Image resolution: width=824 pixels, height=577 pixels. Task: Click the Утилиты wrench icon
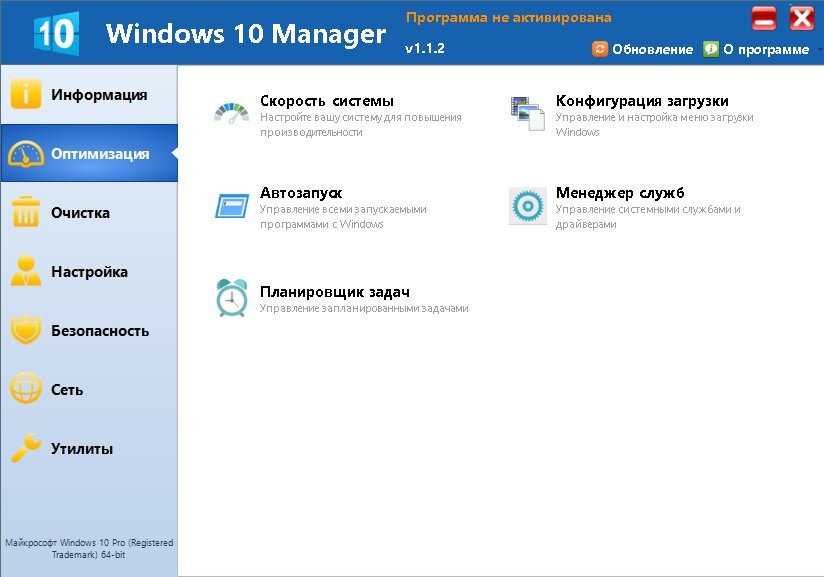click(26, 448)
